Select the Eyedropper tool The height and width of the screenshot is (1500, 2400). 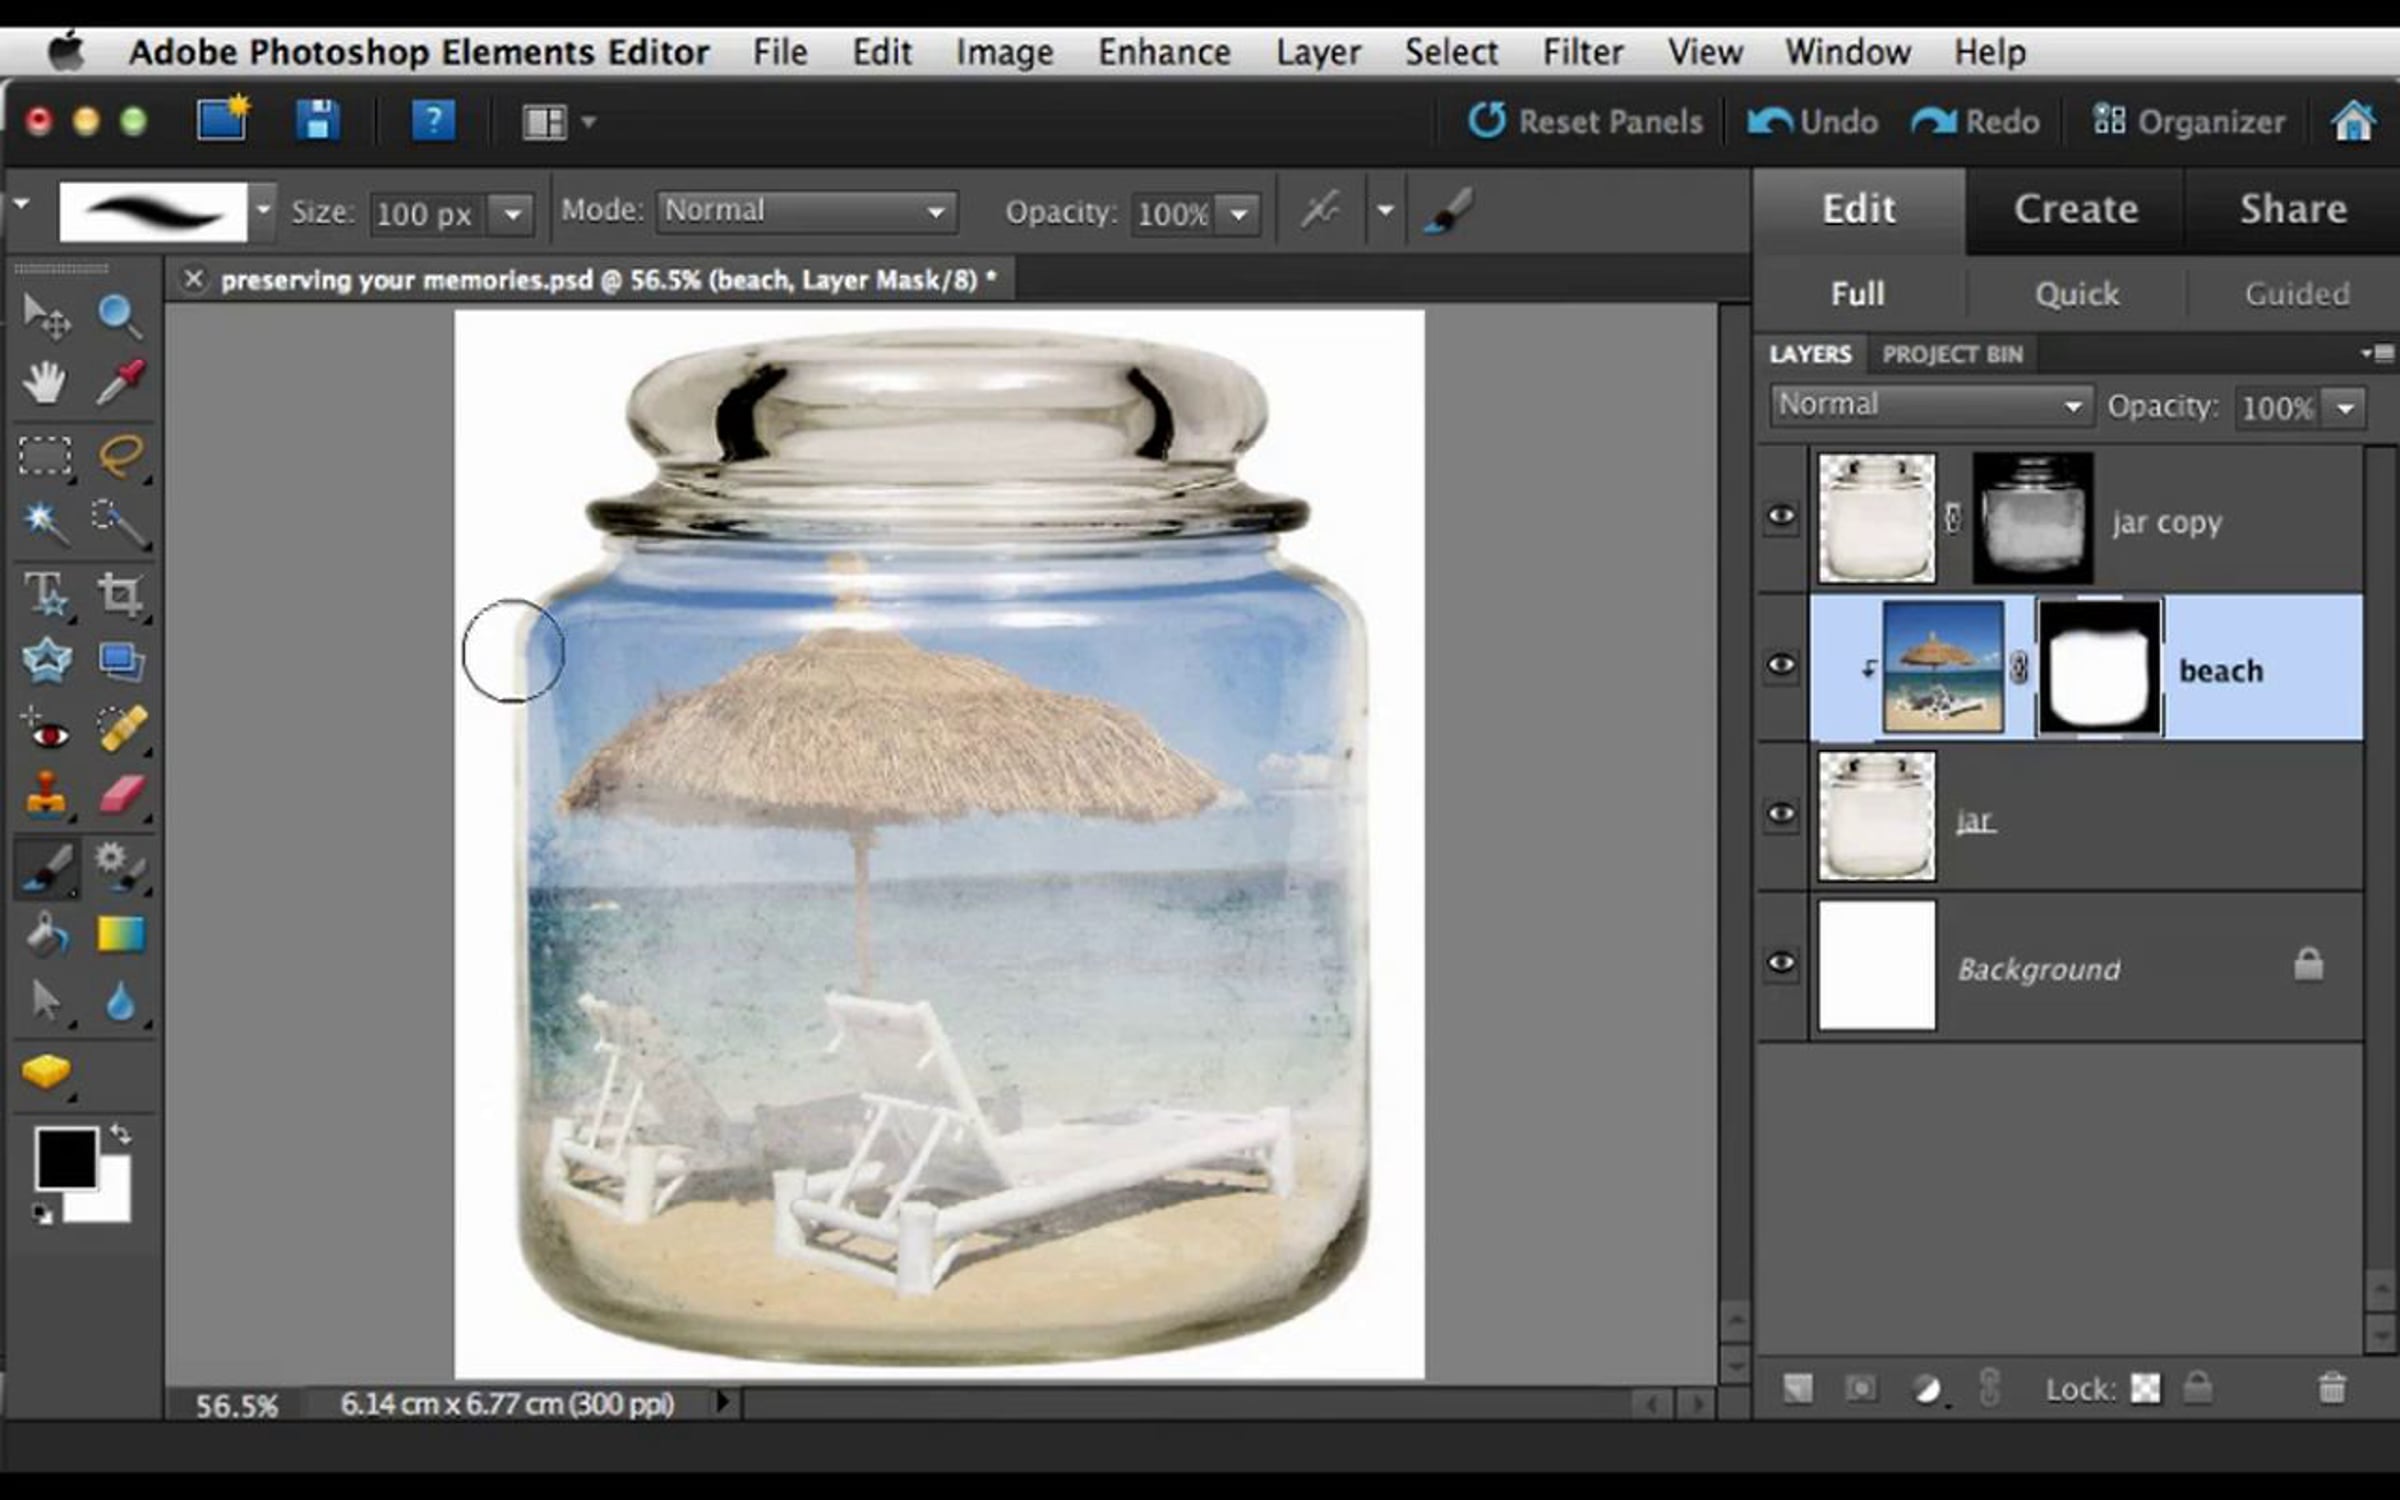click(x=121, y=382)
